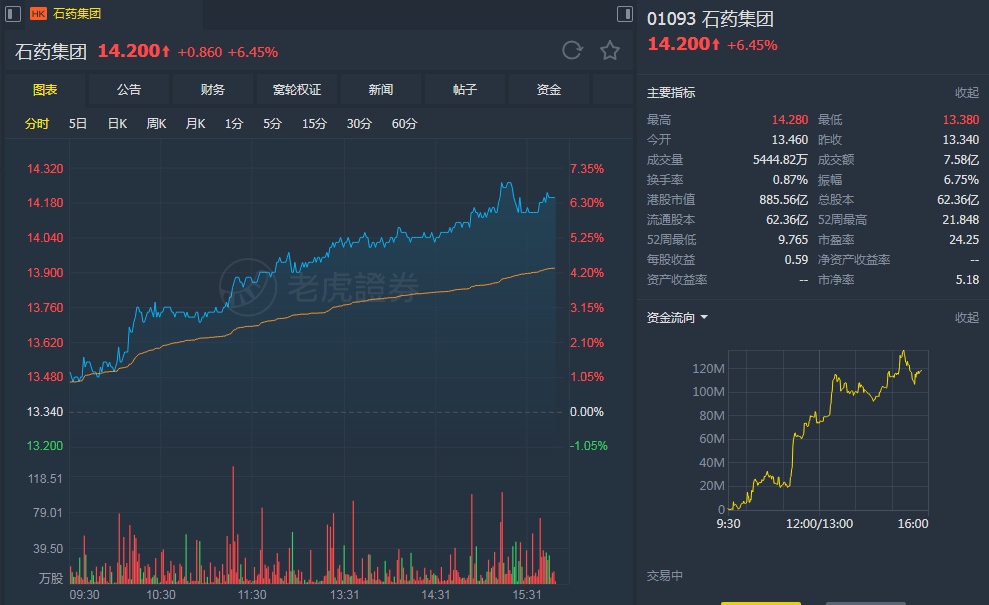Screen dimensions: 989x605
Task: Click the blue intraday price line chart
Action: pyautogui.click(x=313, y=281)
